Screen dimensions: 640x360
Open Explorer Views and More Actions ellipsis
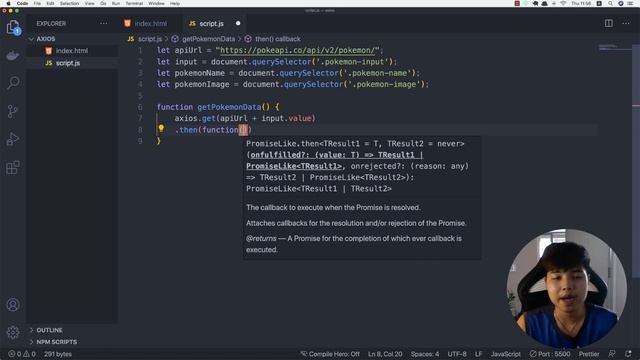[104, 23]
